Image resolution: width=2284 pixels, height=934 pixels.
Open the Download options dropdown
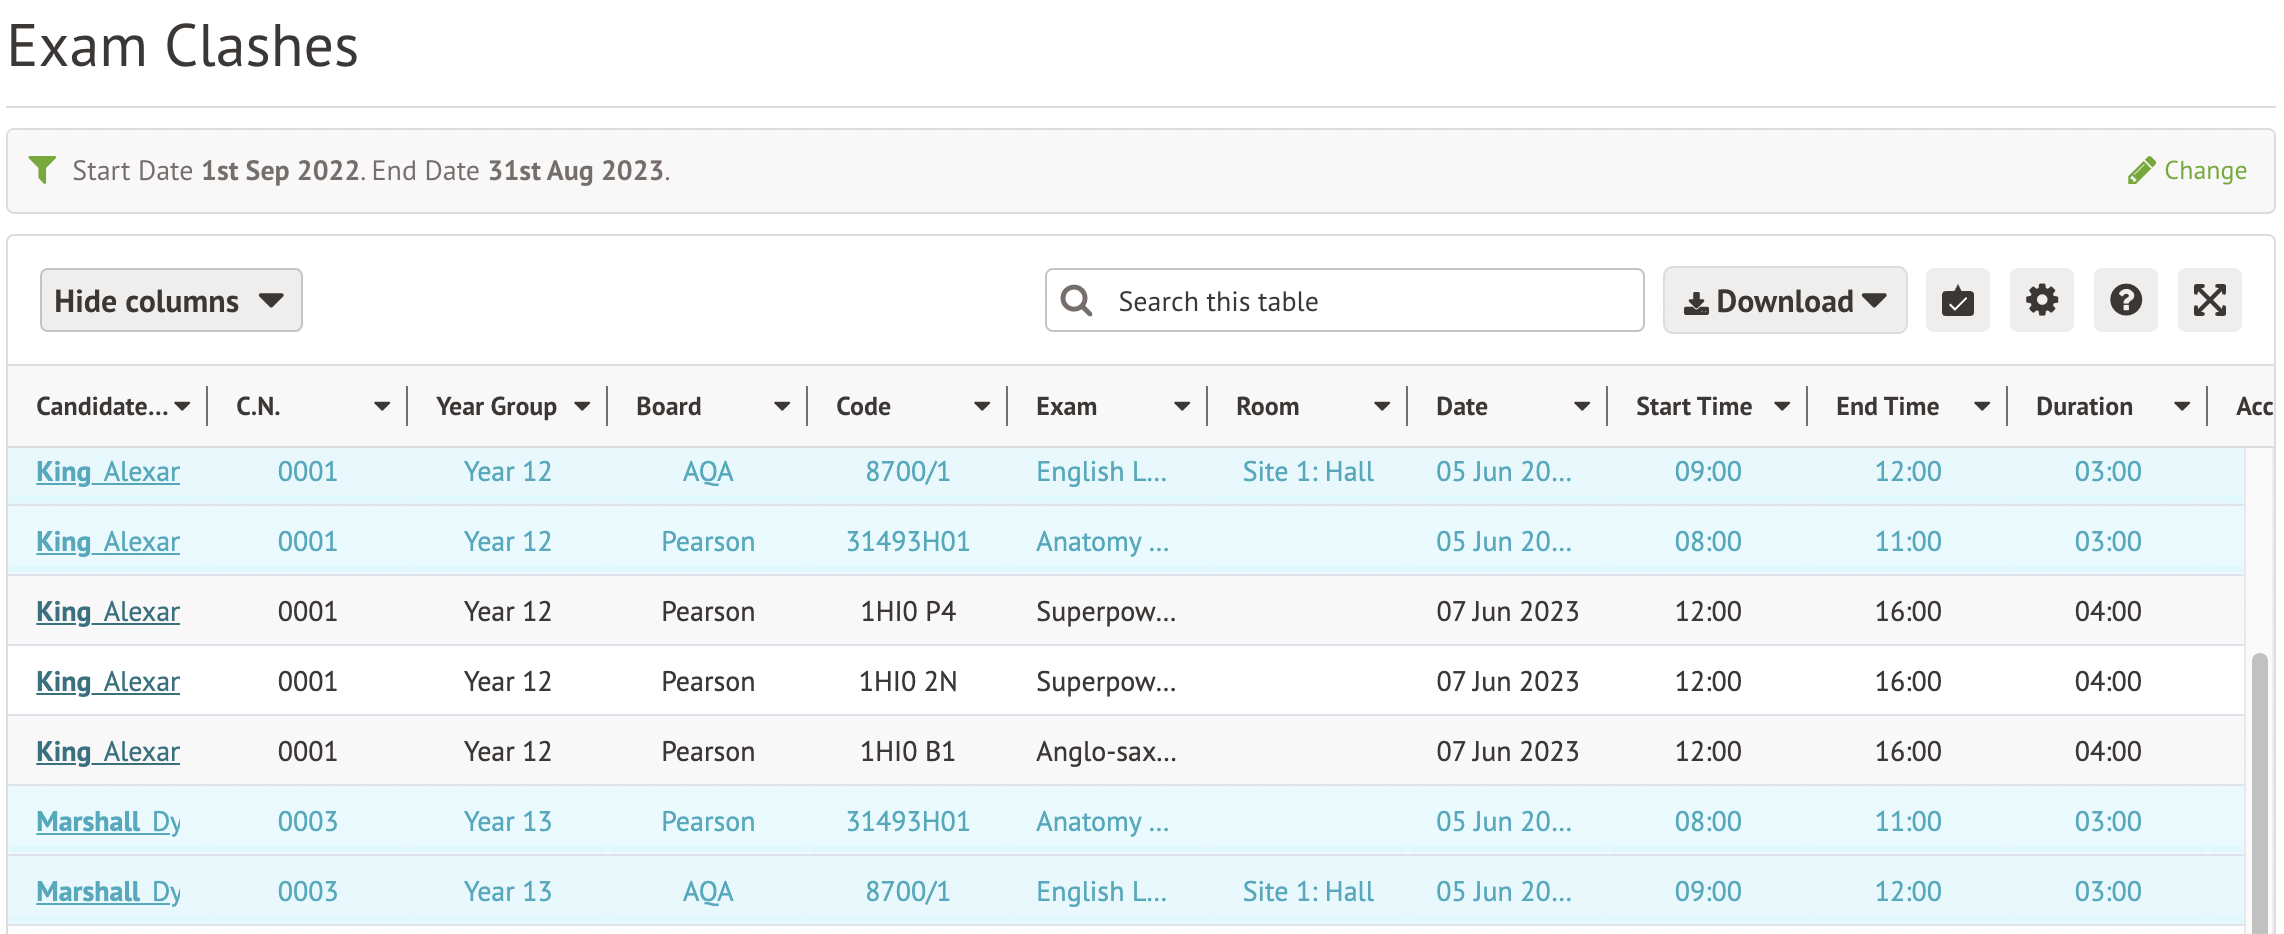coord(1875,300)
